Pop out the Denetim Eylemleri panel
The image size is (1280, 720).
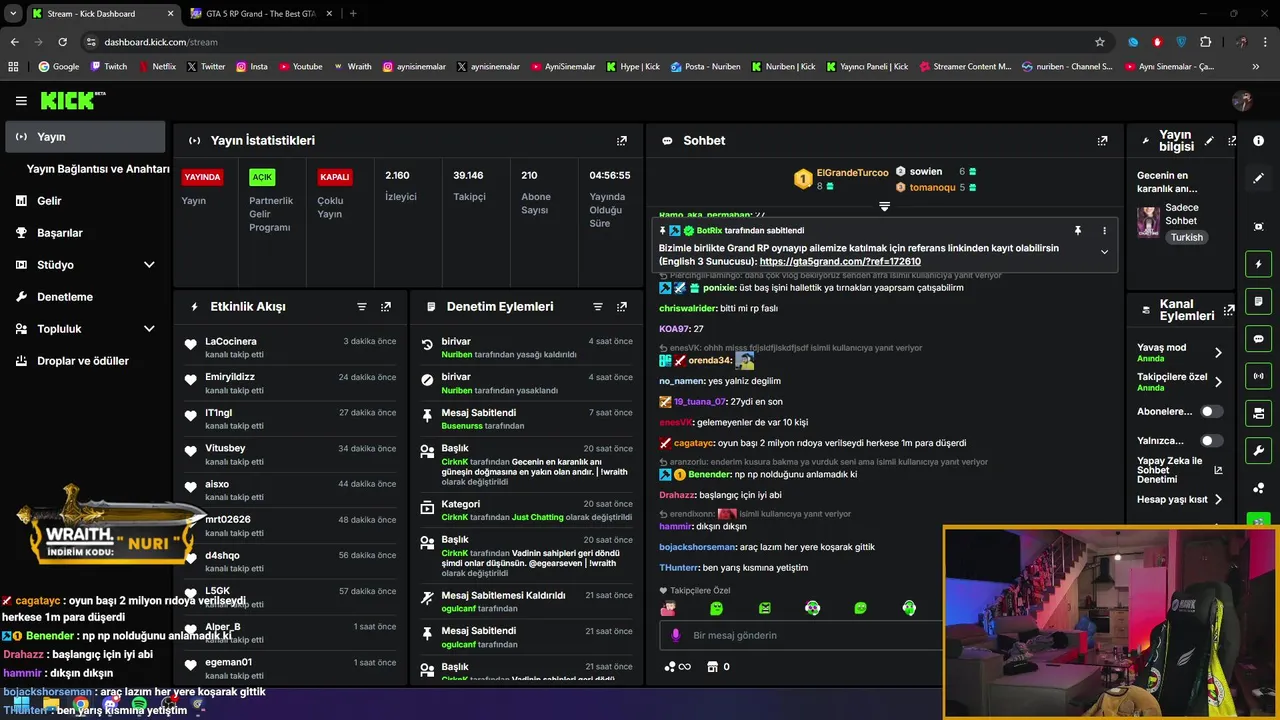622,307
